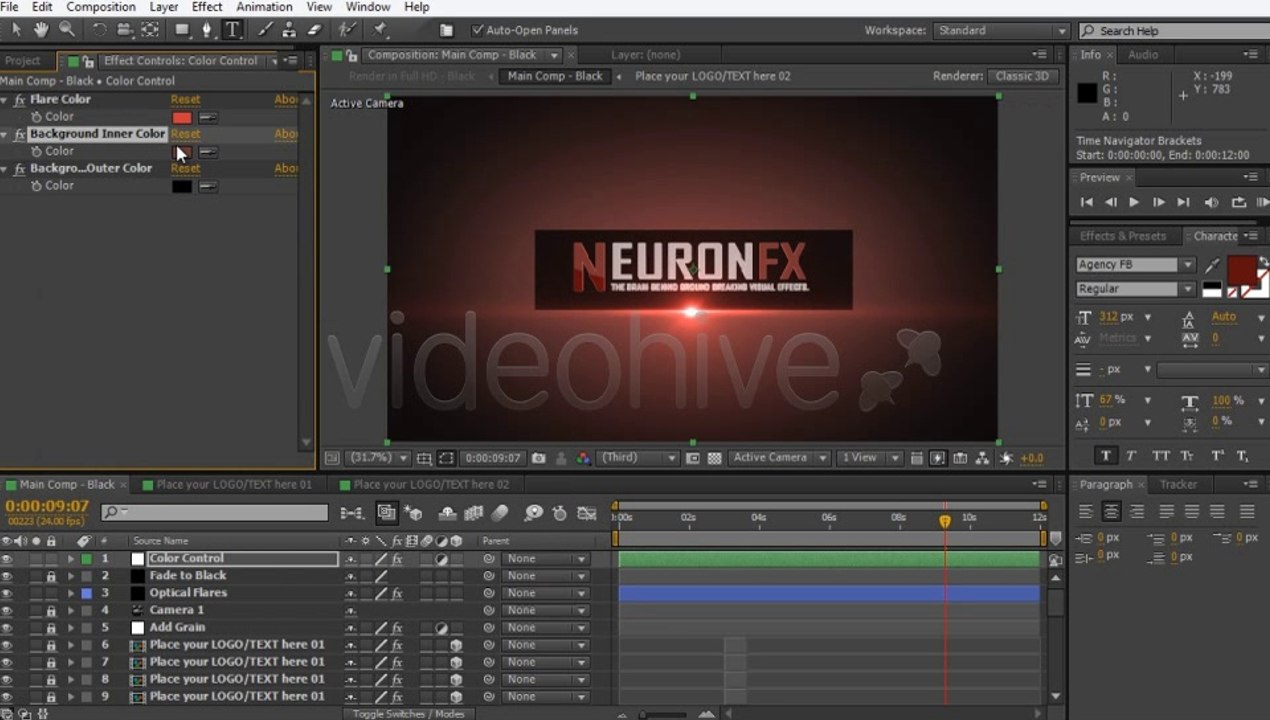Play the preview
The image size is (1270, 720).
[x=1134, y=202]
